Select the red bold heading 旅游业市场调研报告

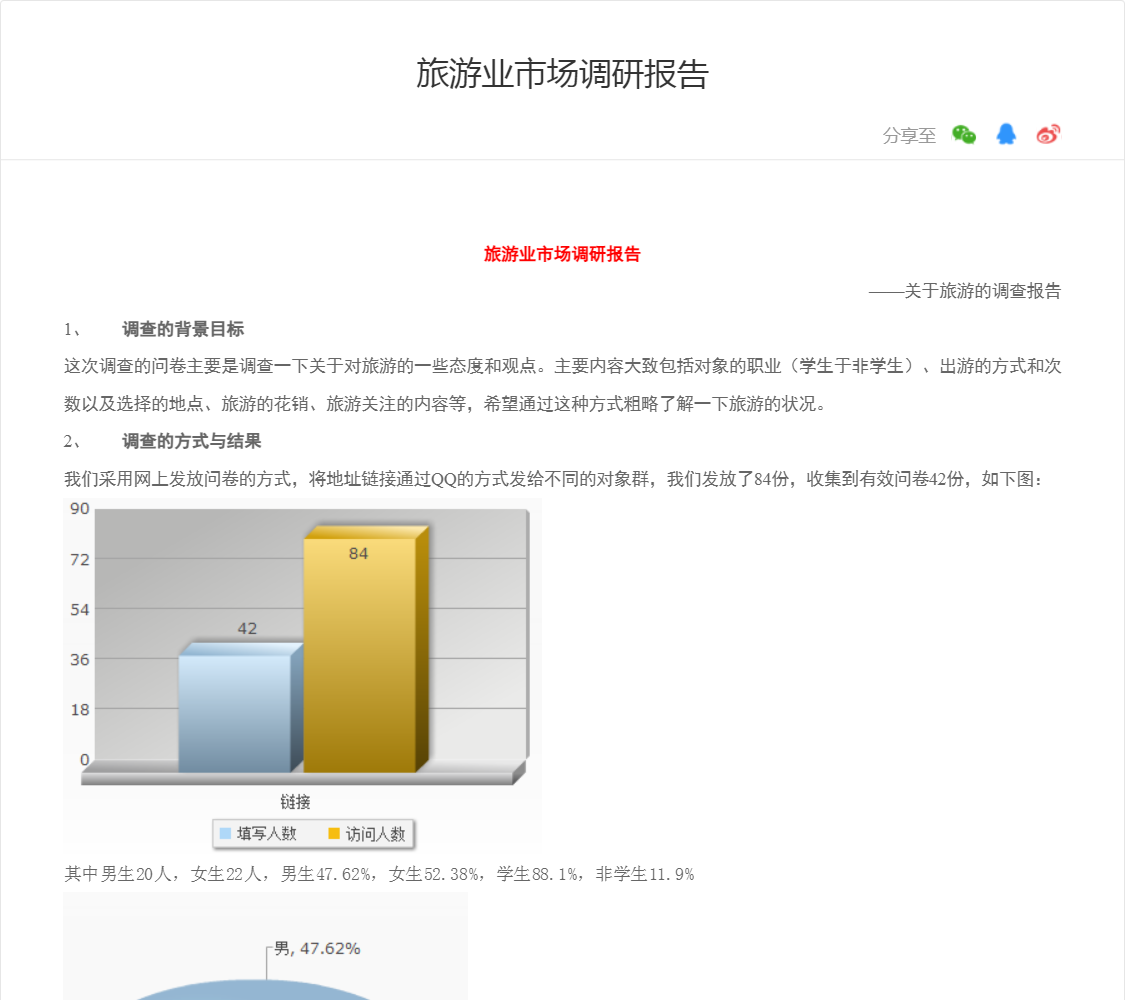coord(562,254)
